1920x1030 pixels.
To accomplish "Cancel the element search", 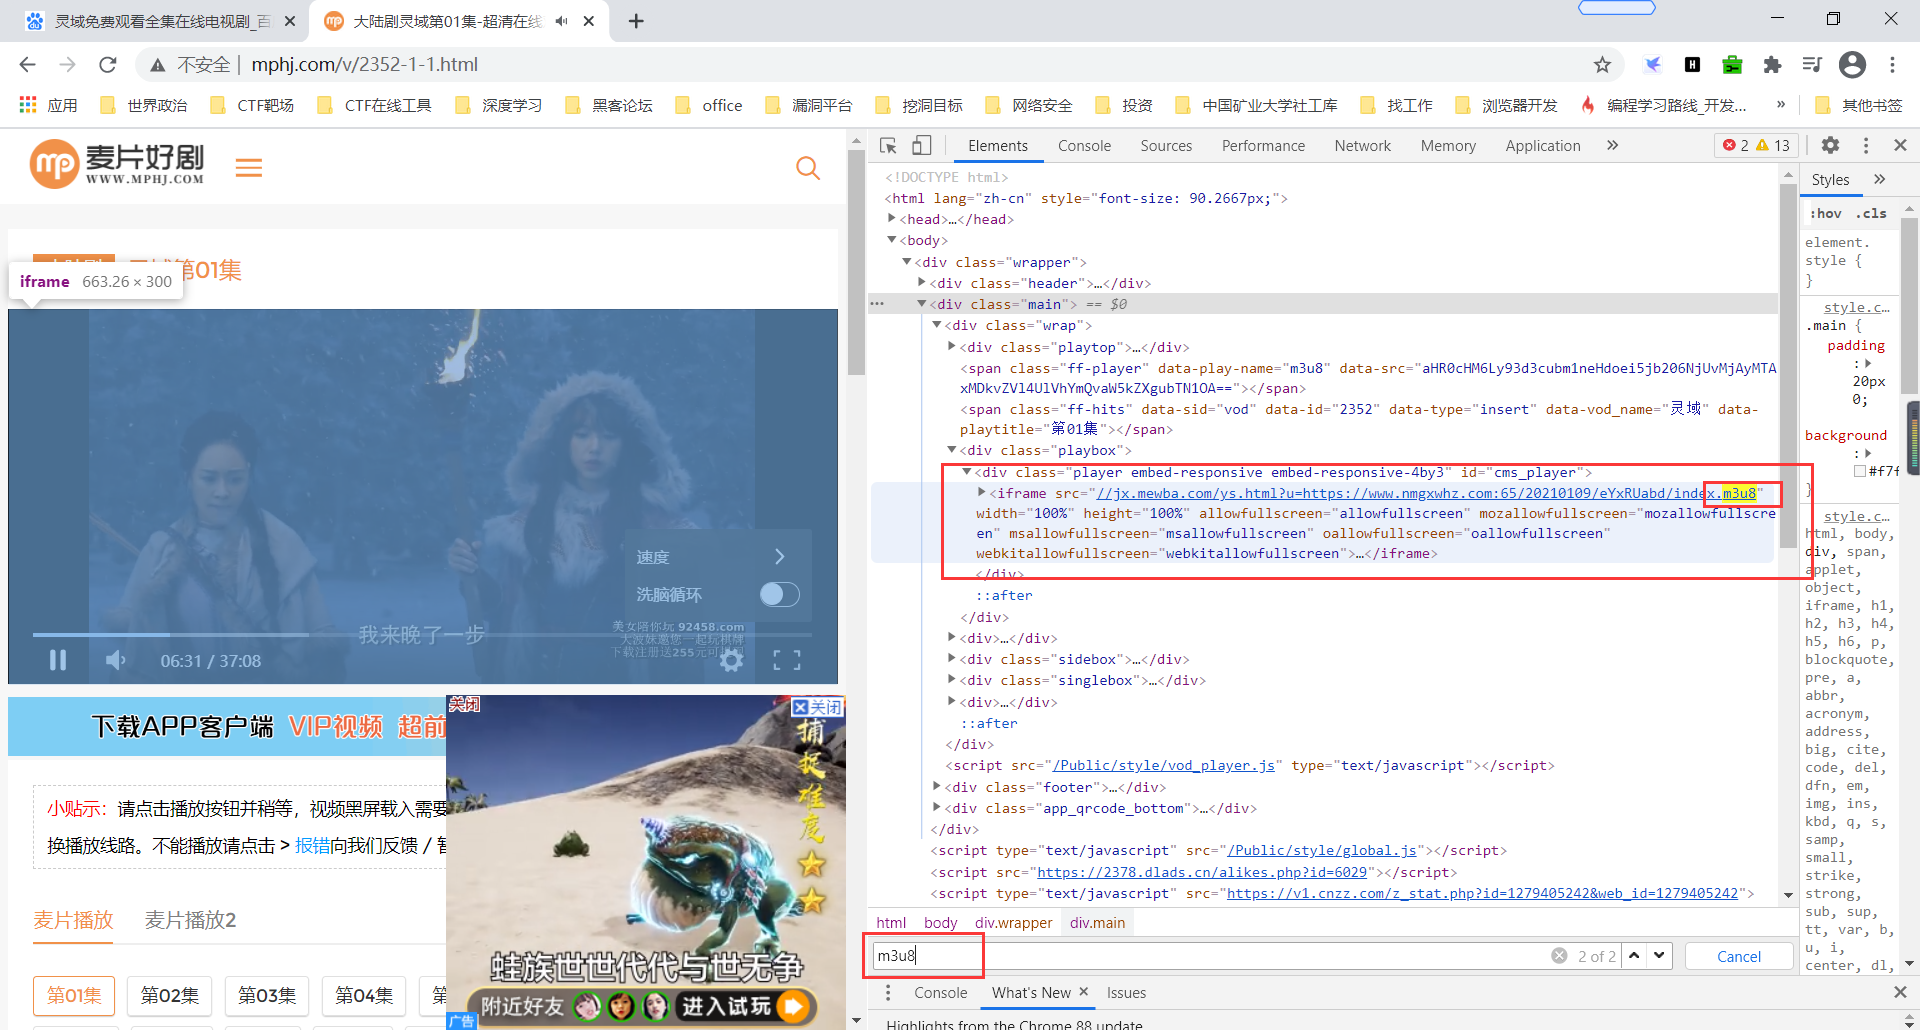I will (1739, 957).
